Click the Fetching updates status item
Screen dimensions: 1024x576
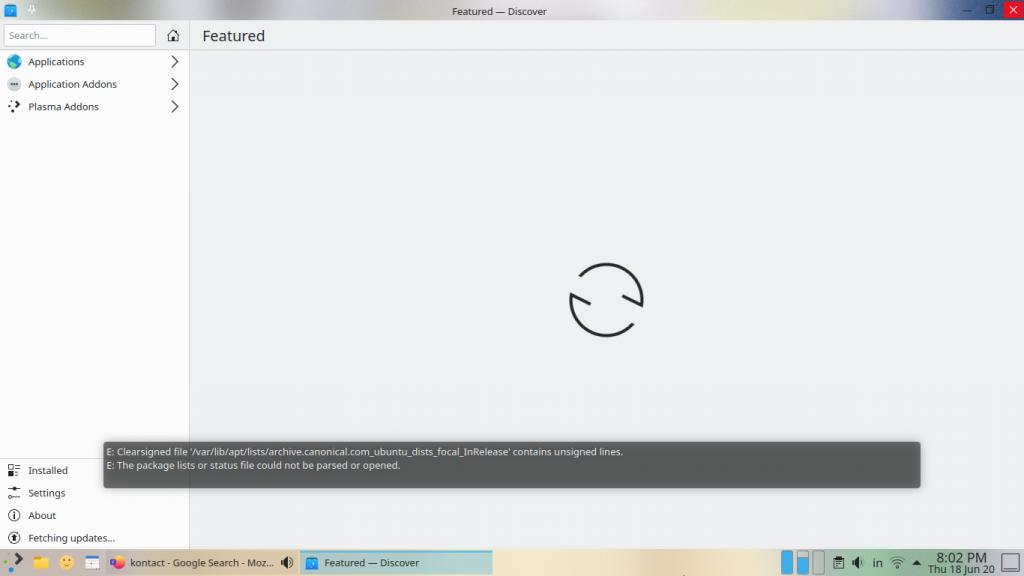[x=70, y=538]
